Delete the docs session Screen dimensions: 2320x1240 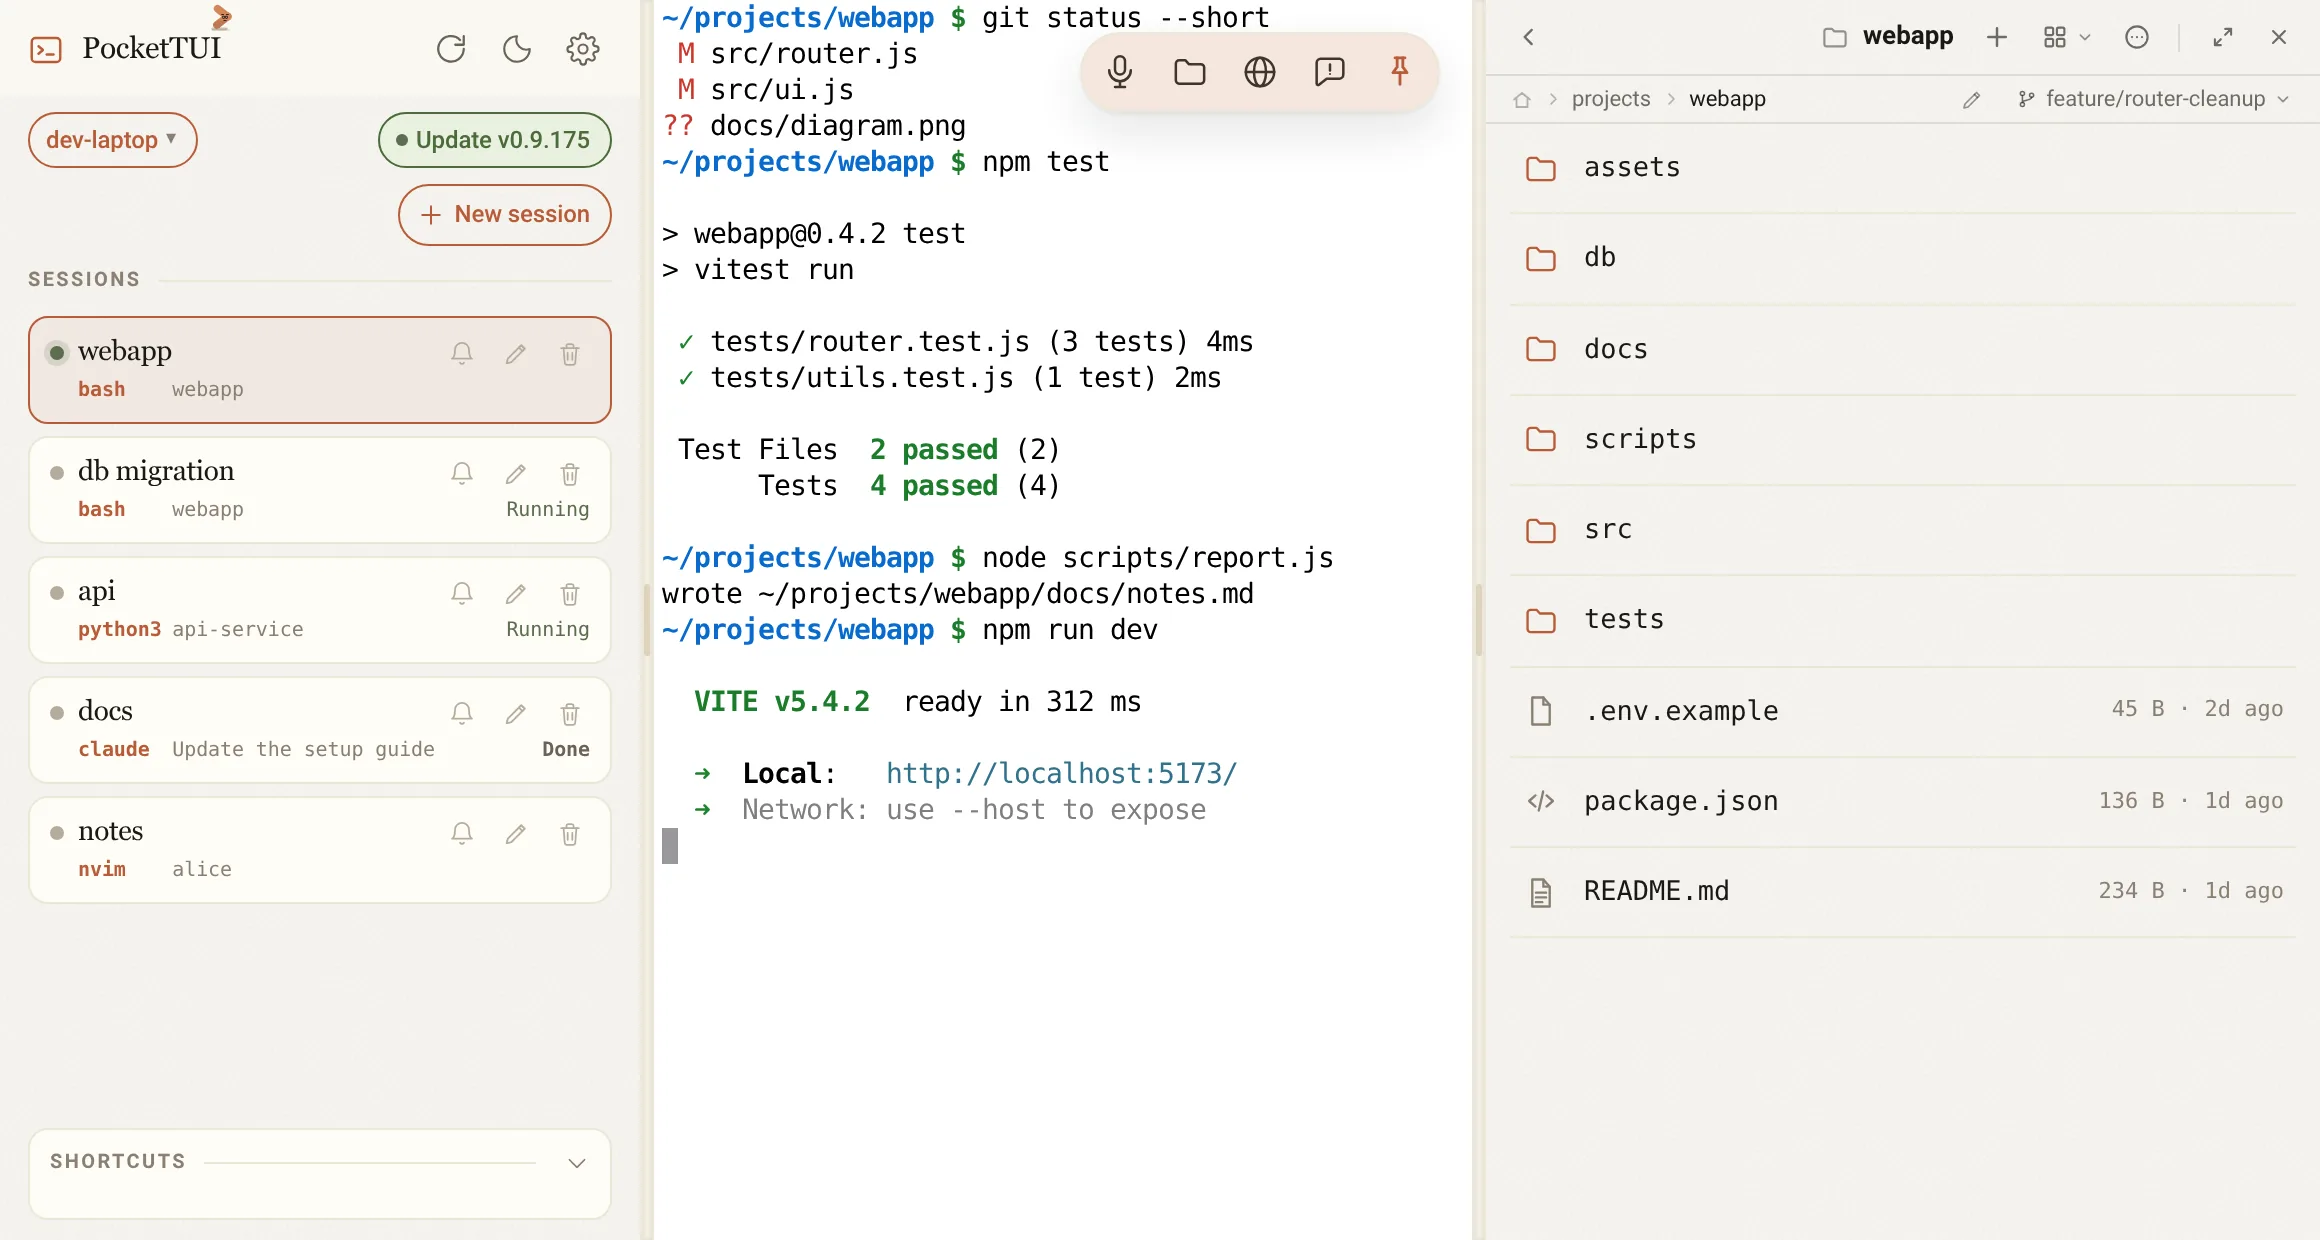[570, 713]
